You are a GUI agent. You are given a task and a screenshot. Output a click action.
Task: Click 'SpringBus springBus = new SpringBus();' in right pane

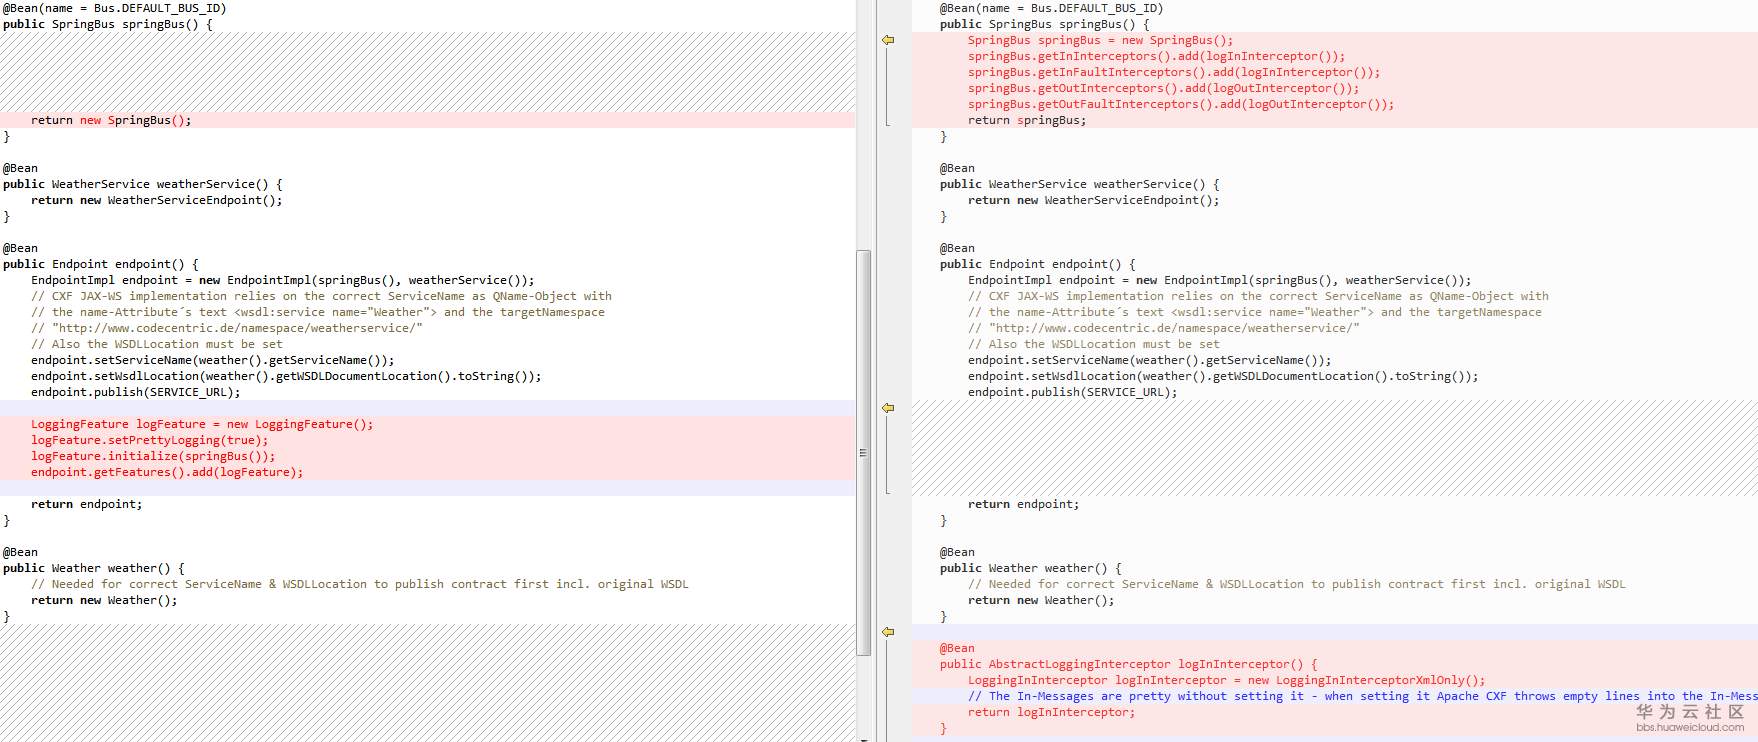tap(1101, 40)
